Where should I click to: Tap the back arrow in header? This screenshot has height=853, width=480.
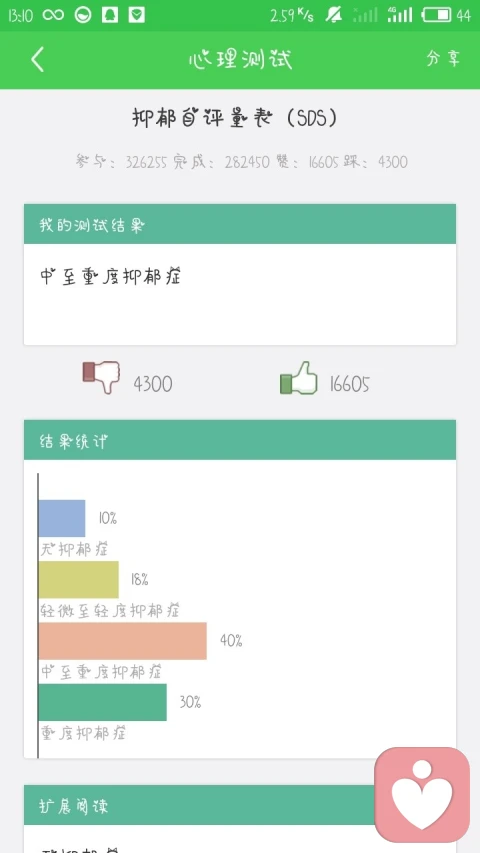(x=37, y=59)
